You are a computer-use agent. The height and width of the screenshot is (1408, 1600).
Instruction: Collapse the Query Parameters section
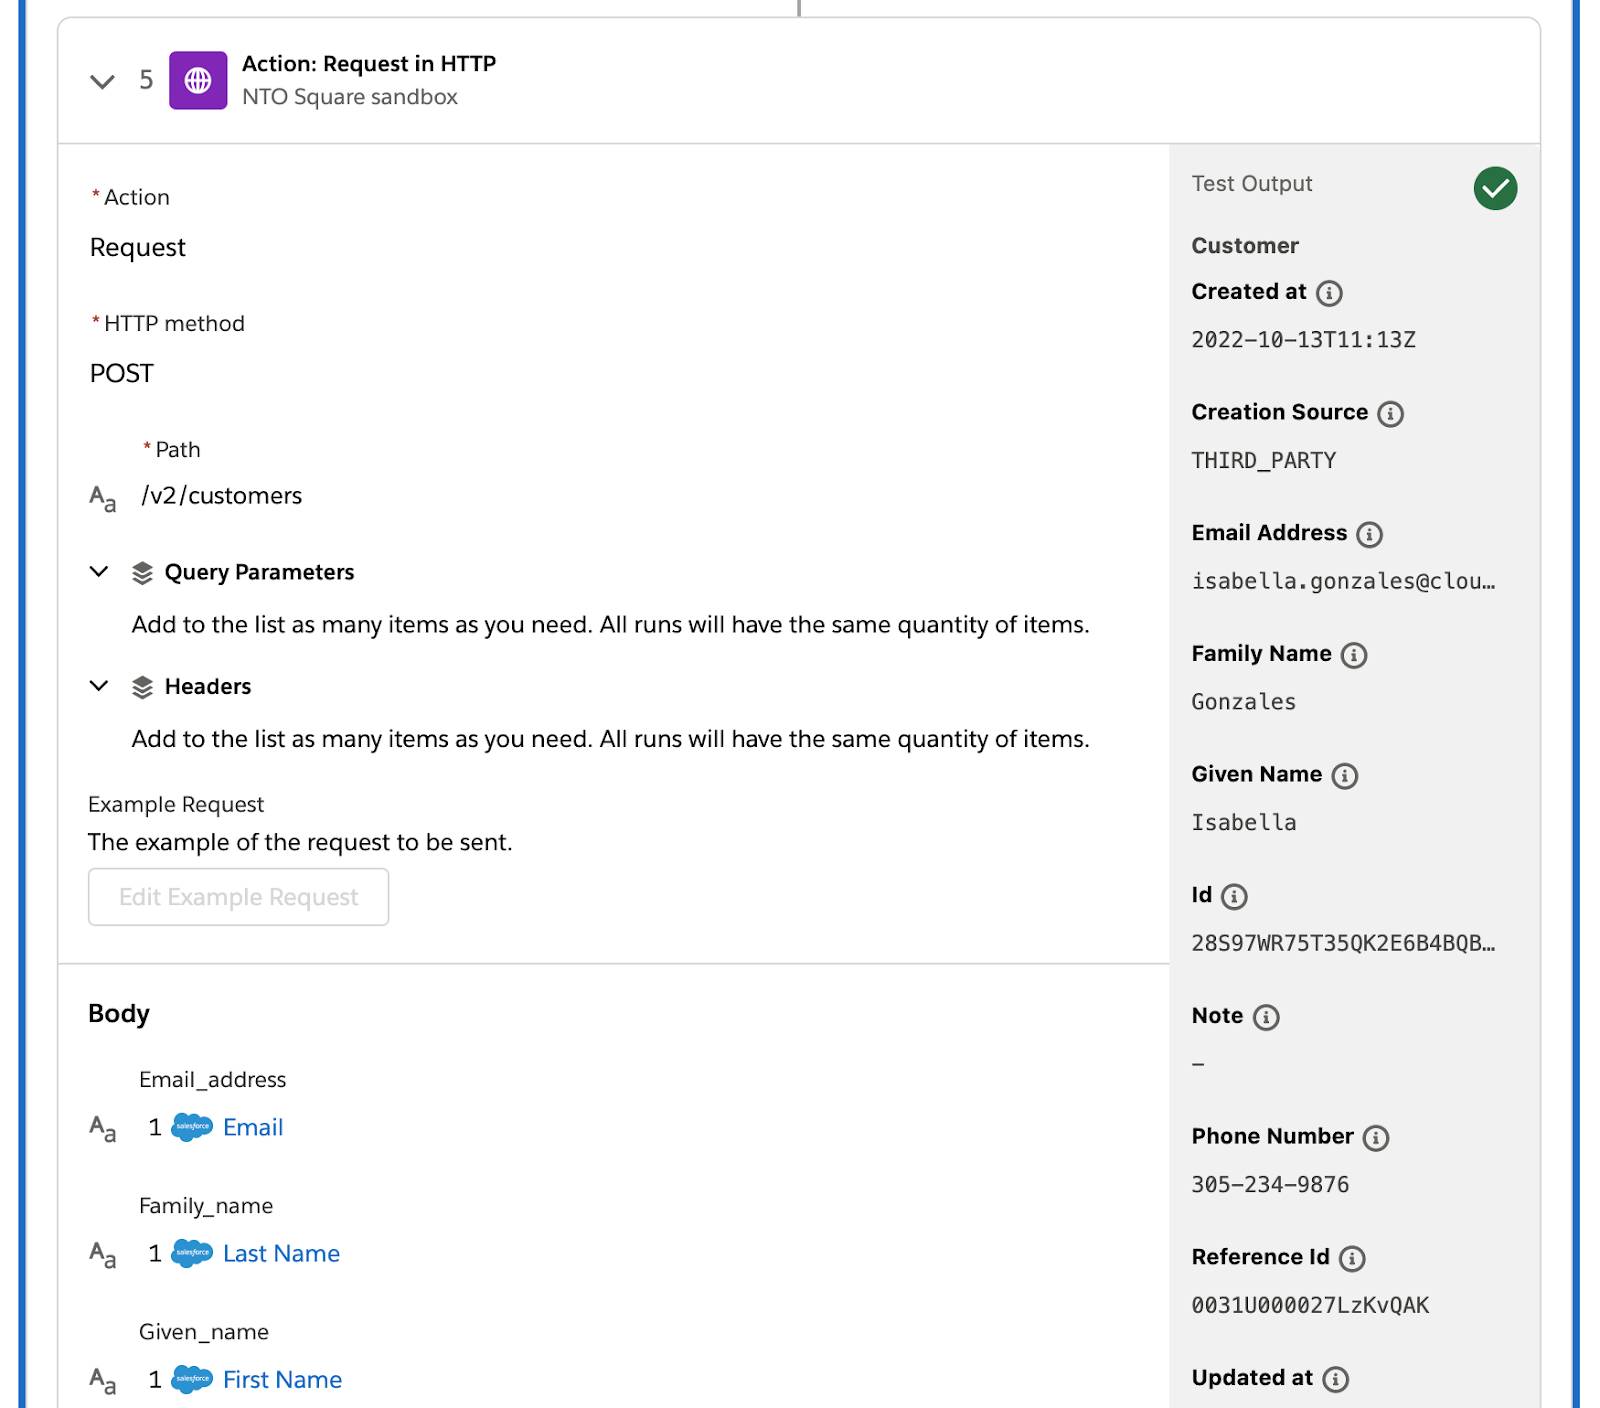click(99, 572)
